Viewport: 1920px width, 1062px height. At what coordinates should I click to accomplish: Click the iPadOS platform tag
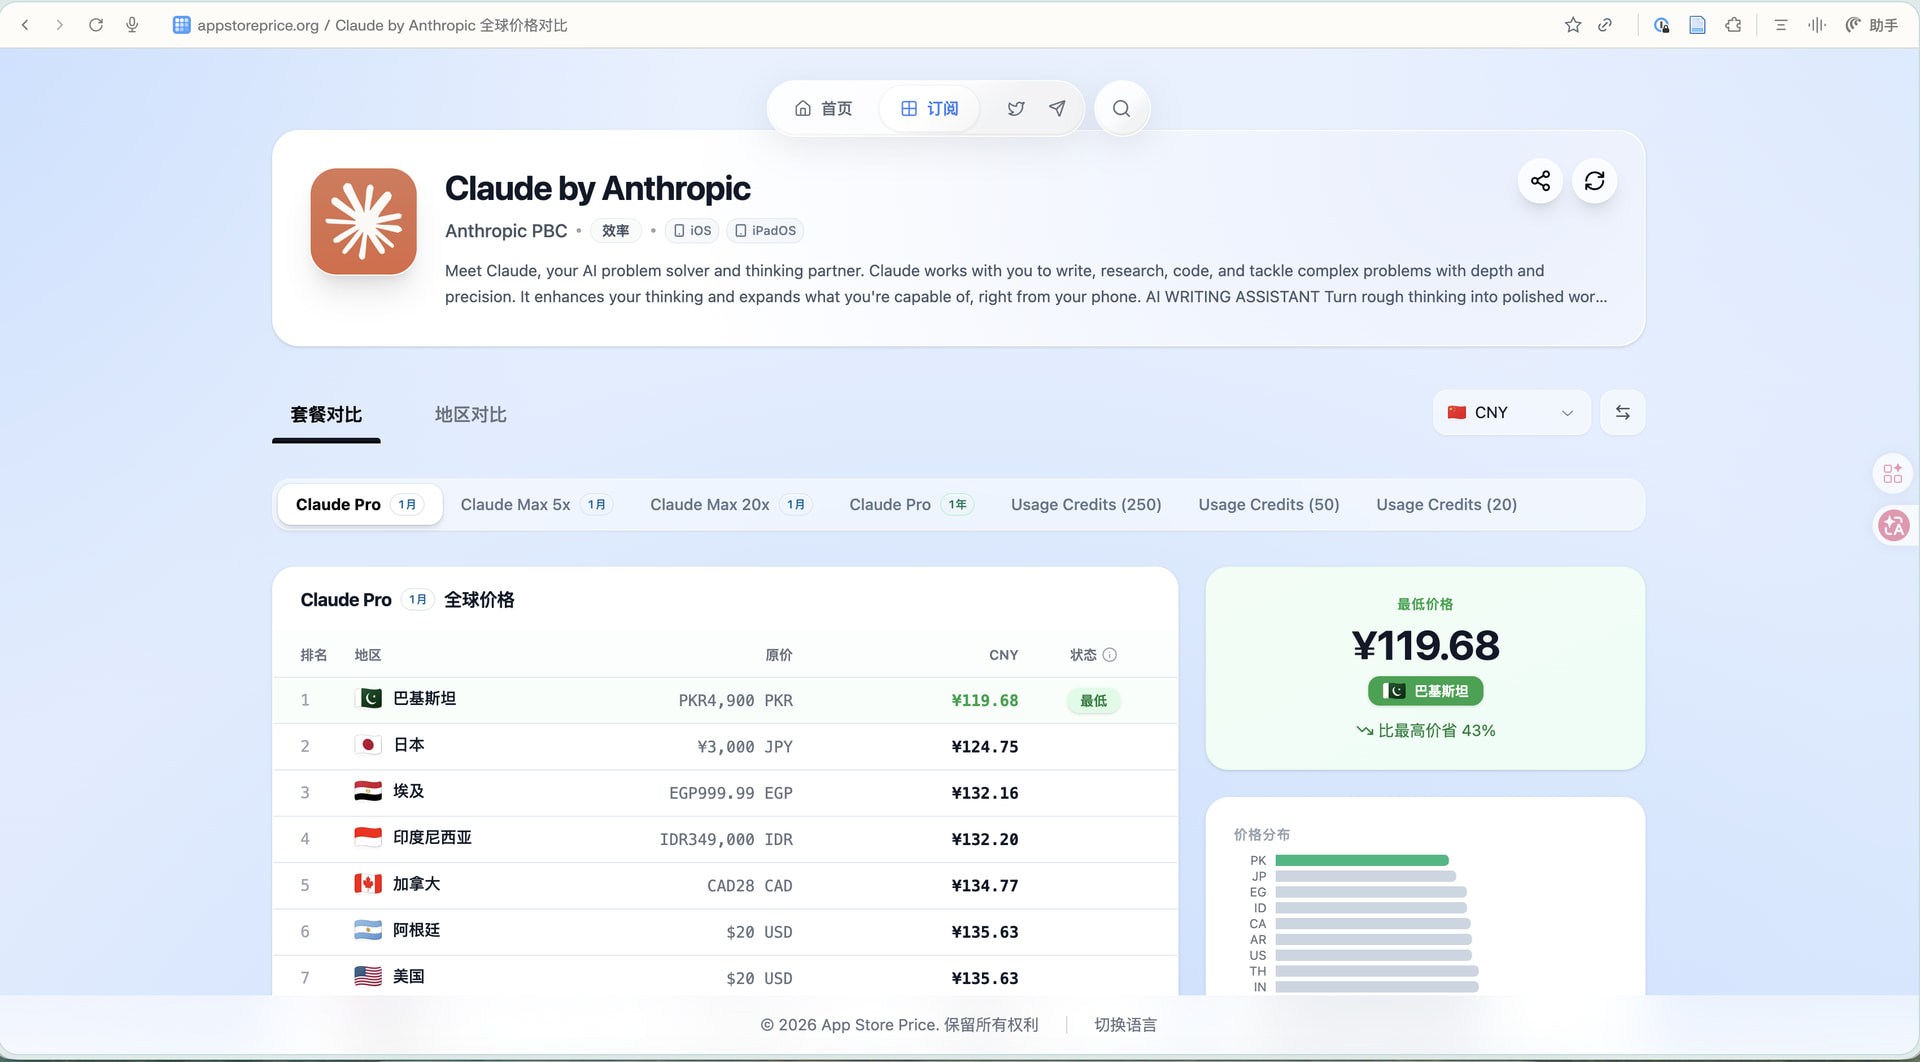[765, 231]
